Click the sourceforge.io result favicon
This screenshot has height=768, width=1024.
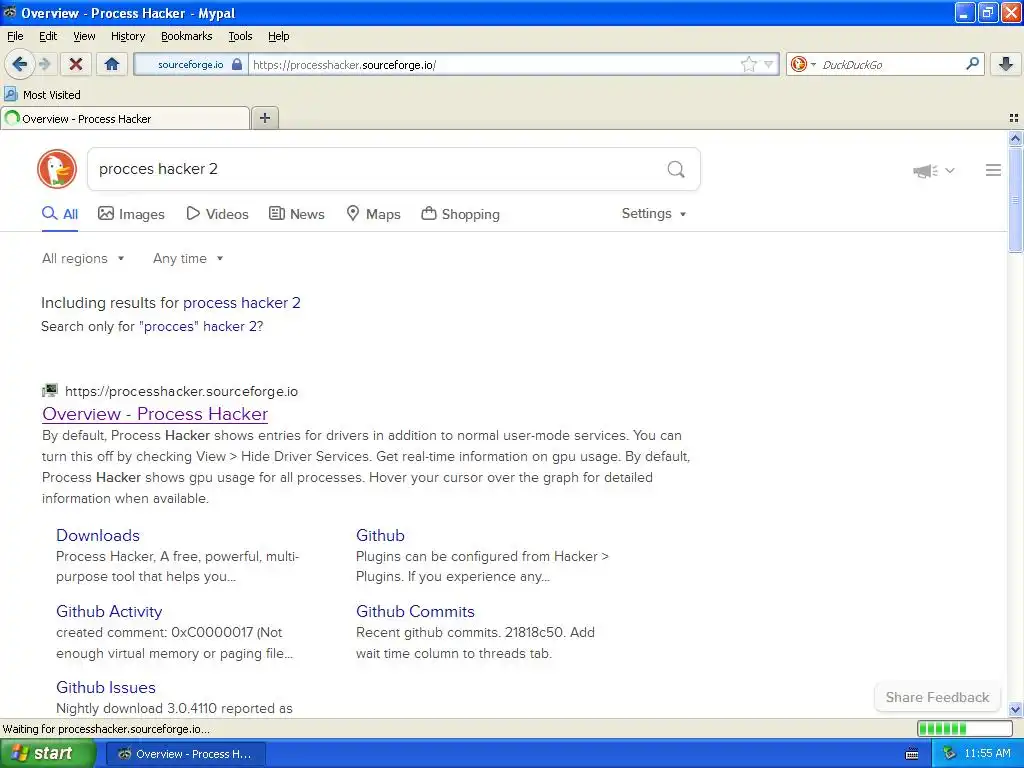[x=50, y=391]
